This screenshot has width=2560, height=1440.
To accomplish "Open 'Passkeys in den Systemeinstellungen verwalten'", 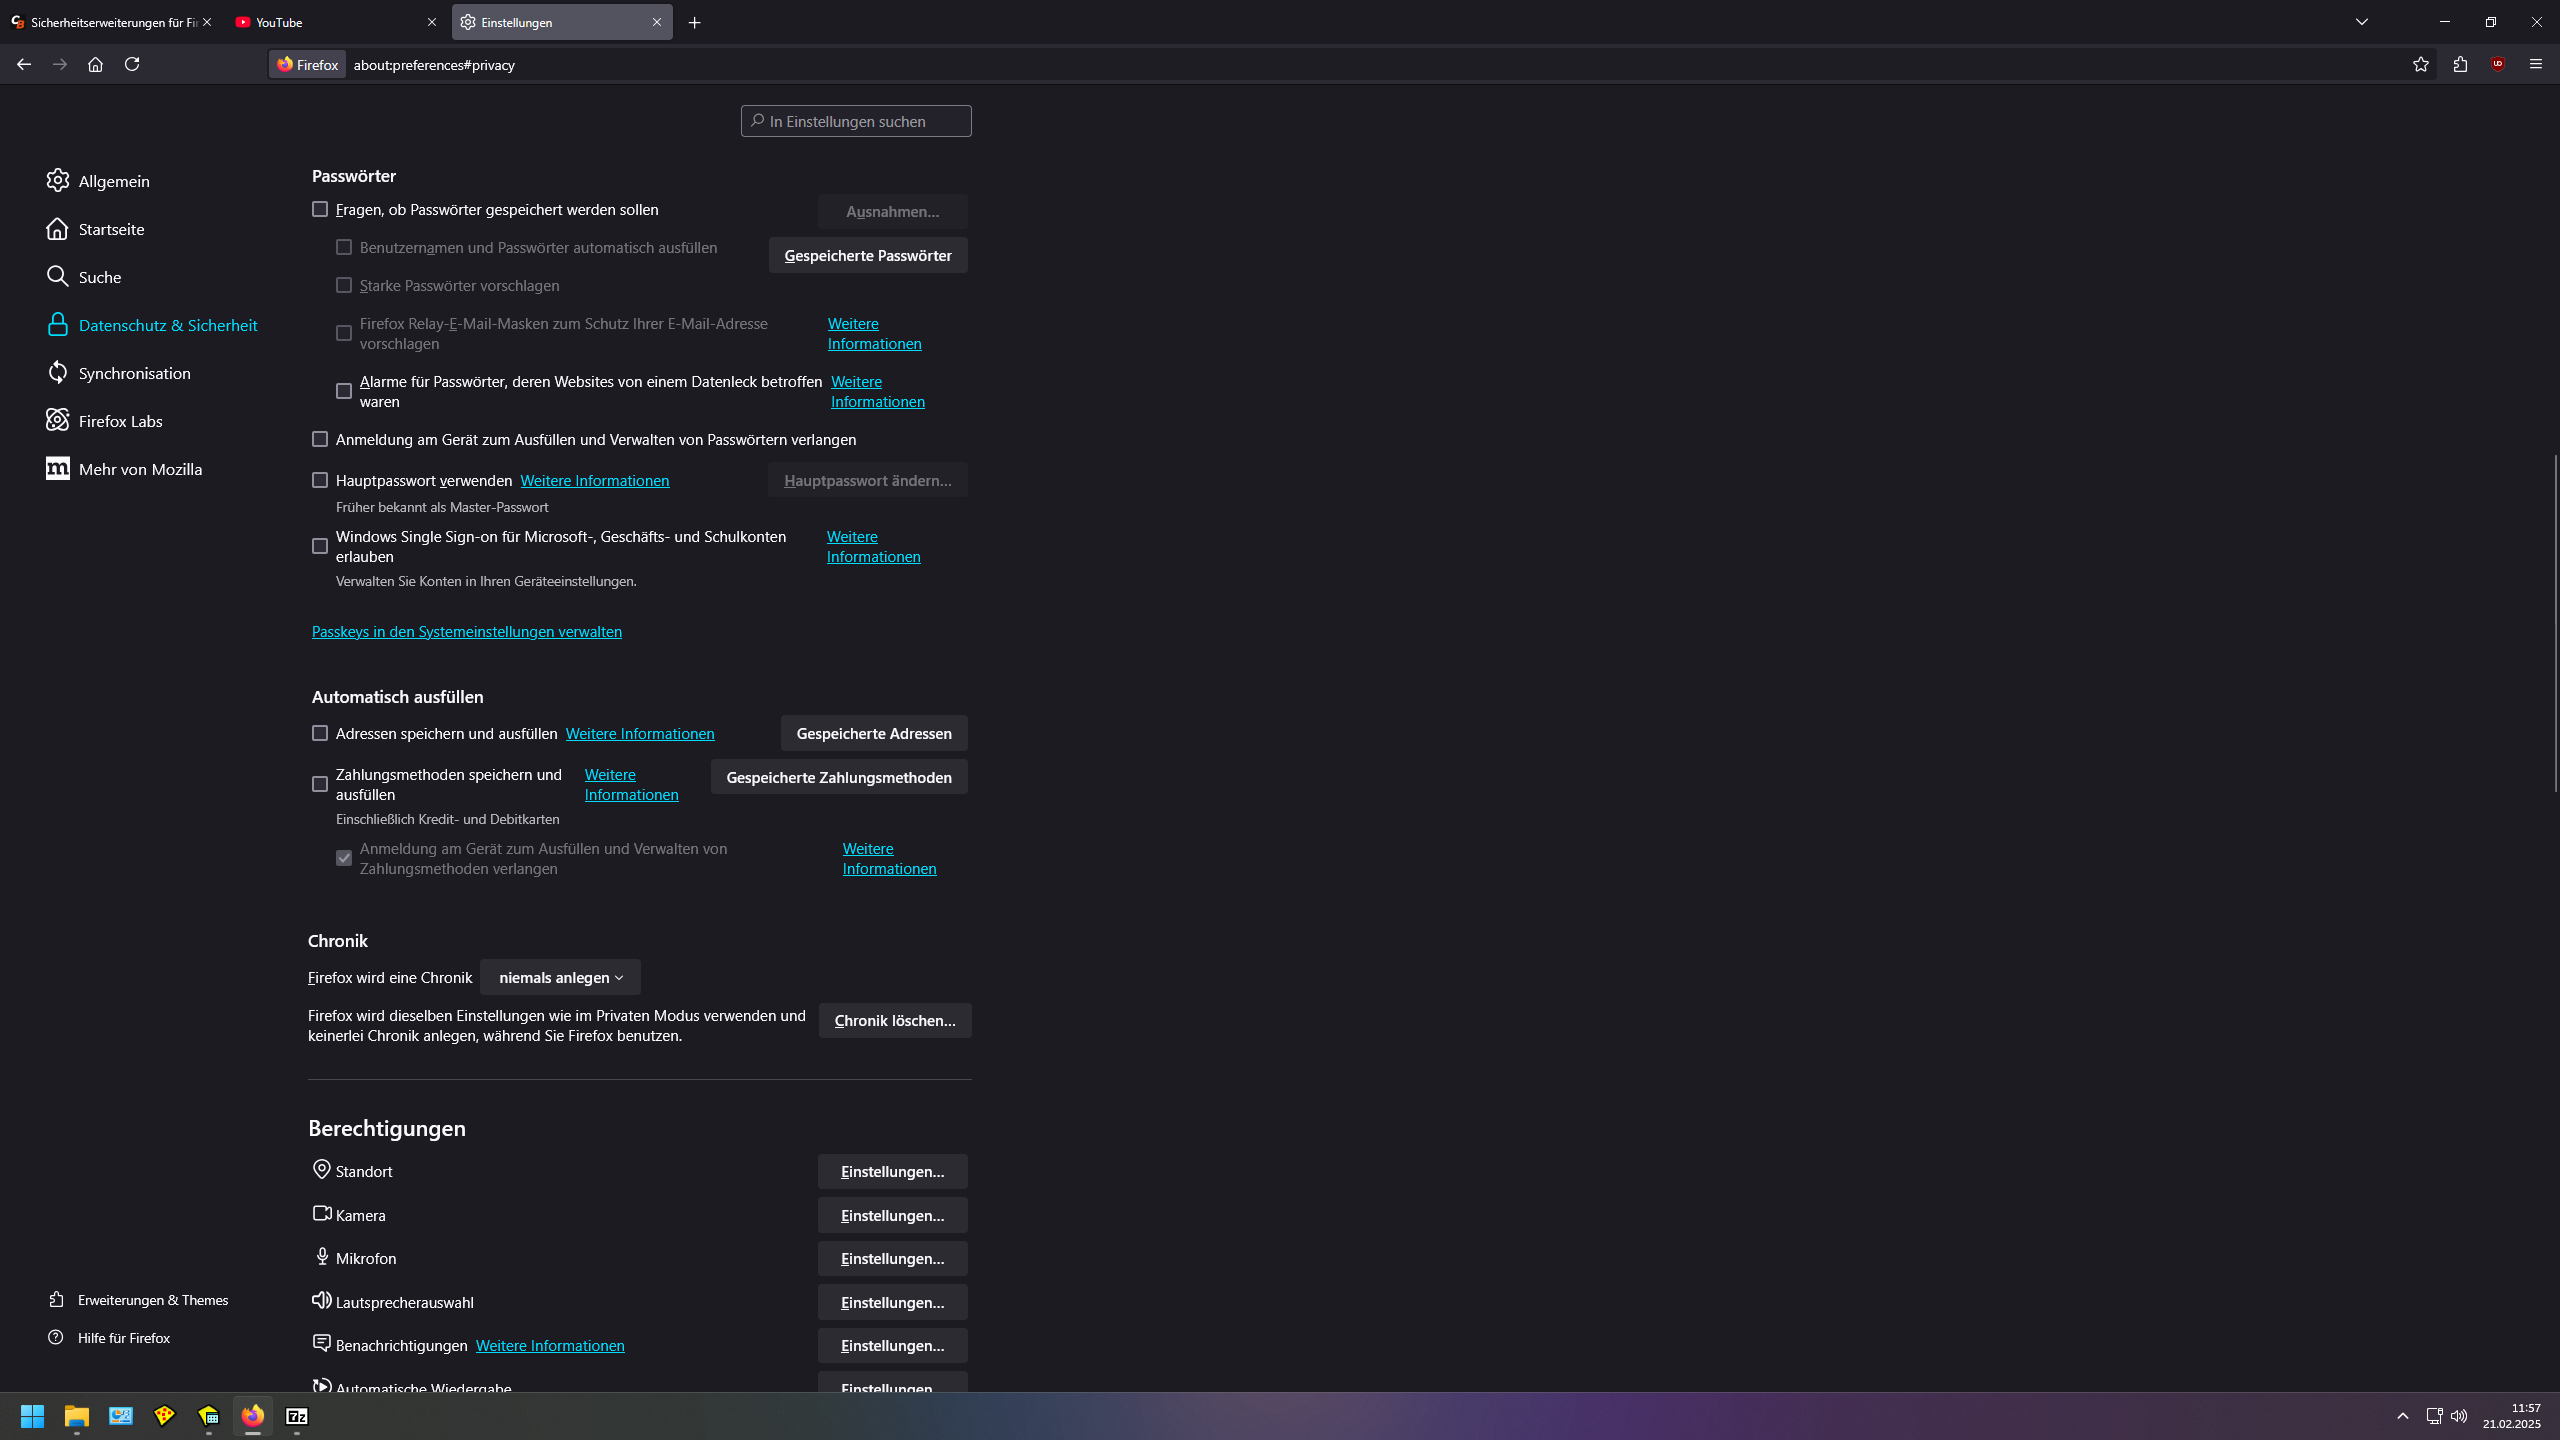I will (x=466, y=631).
